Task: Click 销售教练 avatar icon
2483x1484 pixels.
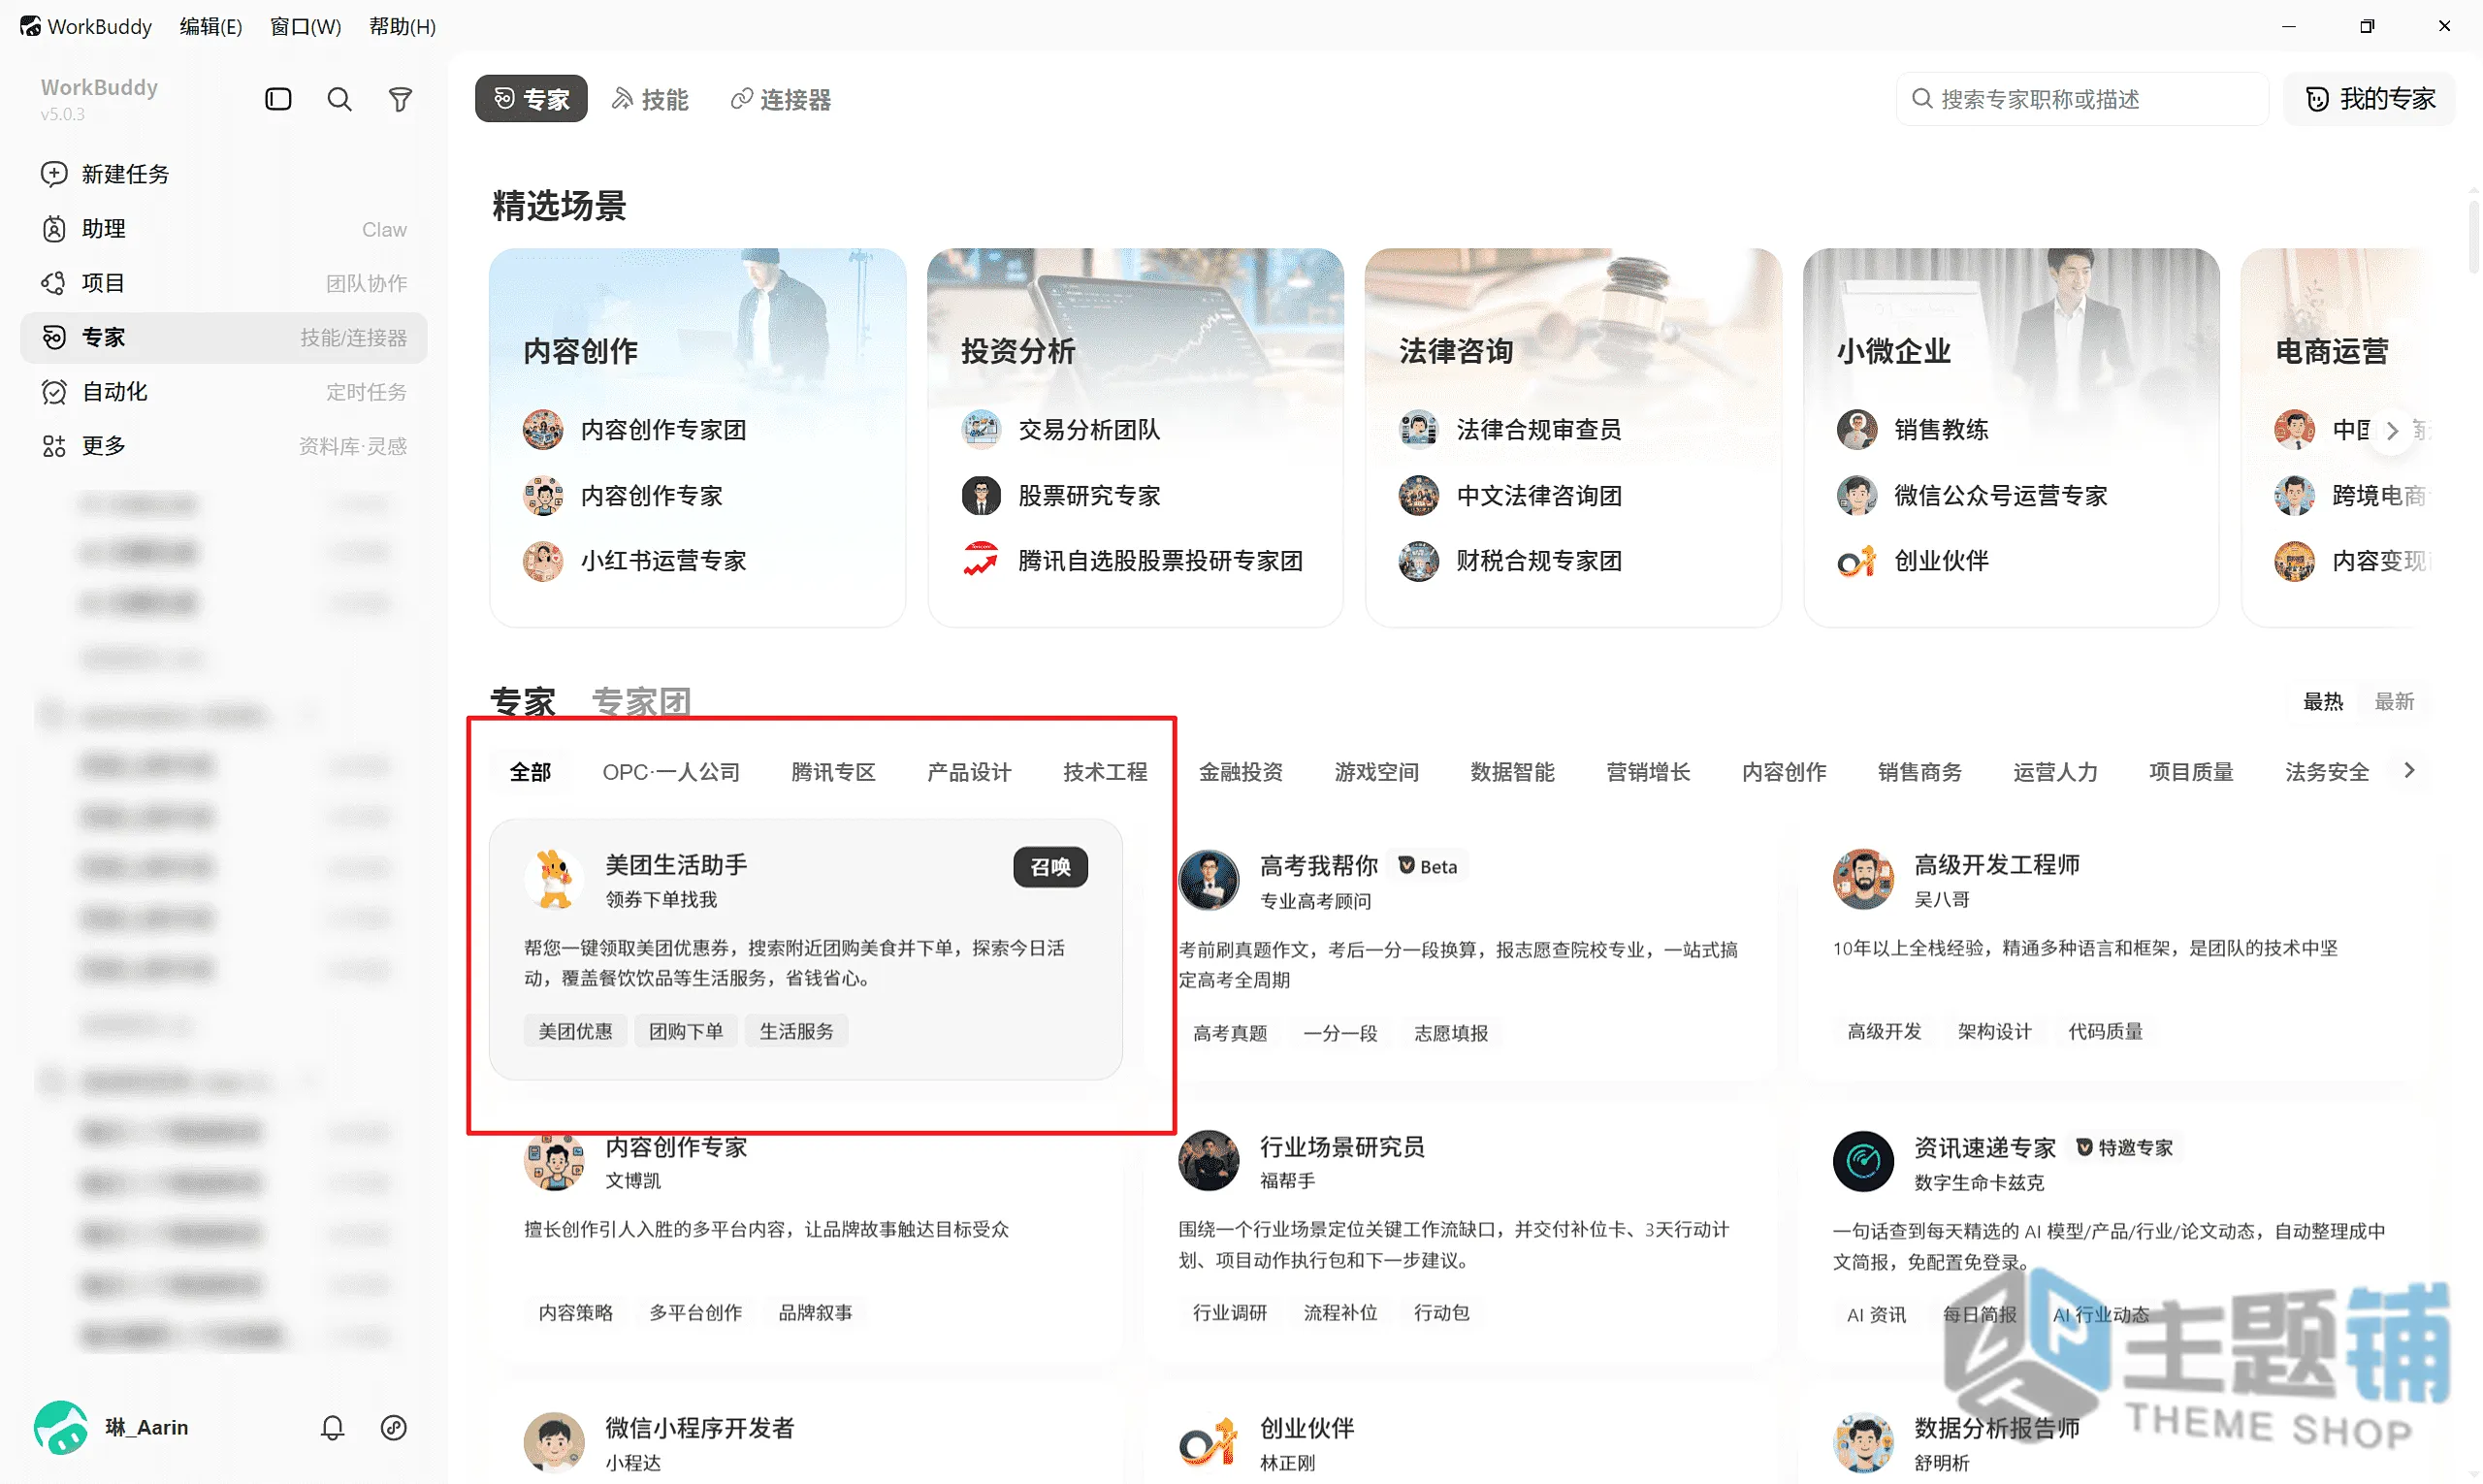Action: coord(1857,430)
